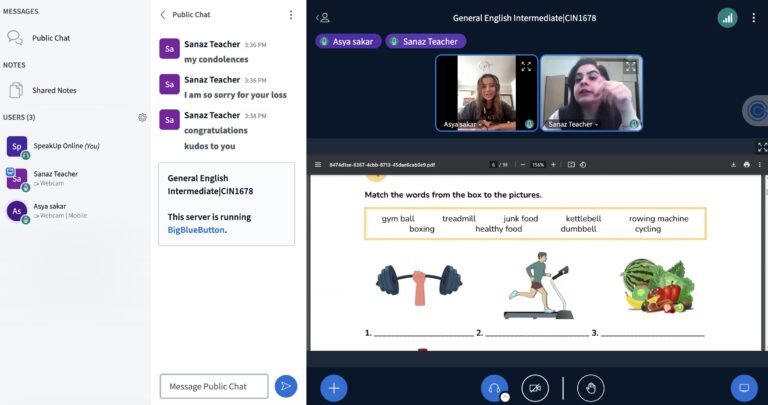Open the BigBlueButton link in chat
Viewport: 768px width, 405px height.
tap(196, 230)
